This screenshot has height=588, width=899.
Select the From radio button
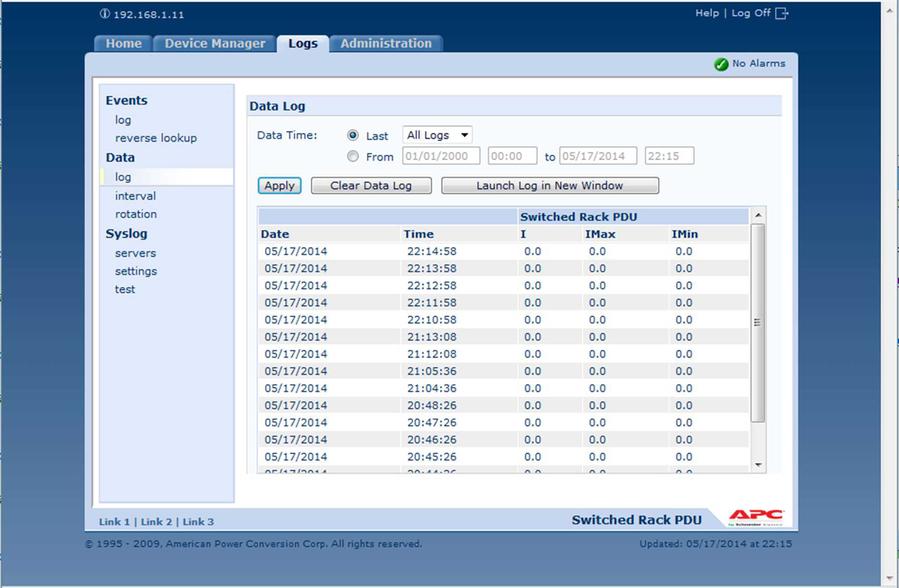(352, 156)
